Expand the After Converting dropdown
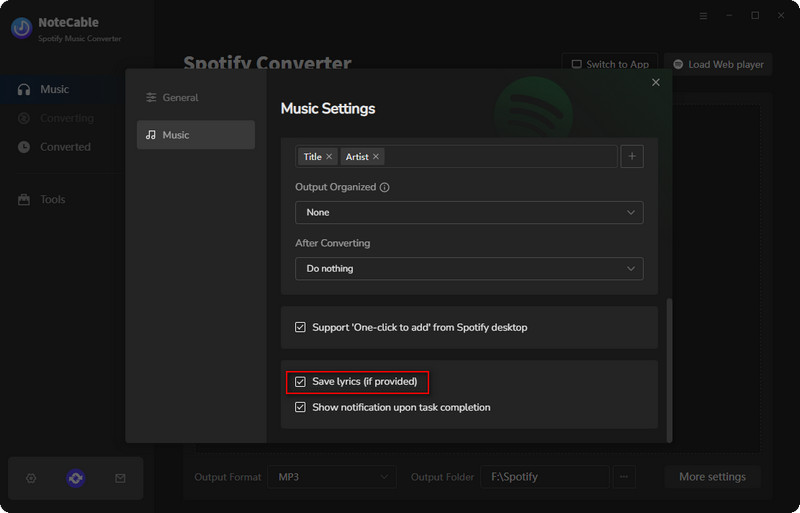The width and height of the screenshot is (800, 513). click(x=469, y=268)
